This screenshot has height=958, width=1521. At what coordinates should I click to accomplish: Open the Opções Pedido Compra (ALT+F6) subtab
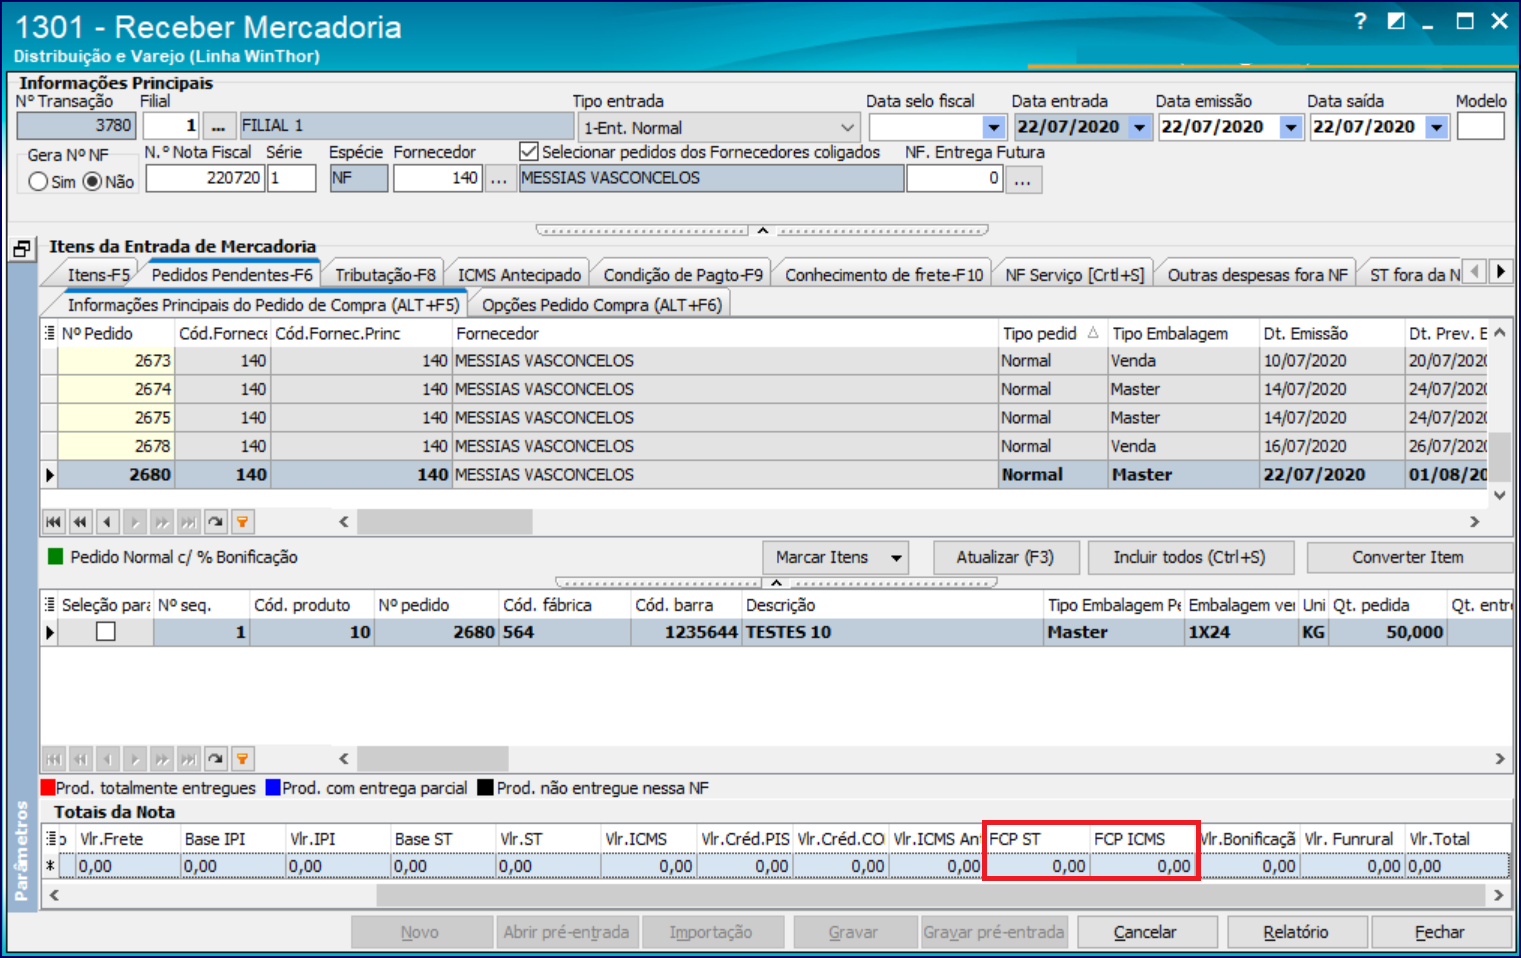coord(602,305)
